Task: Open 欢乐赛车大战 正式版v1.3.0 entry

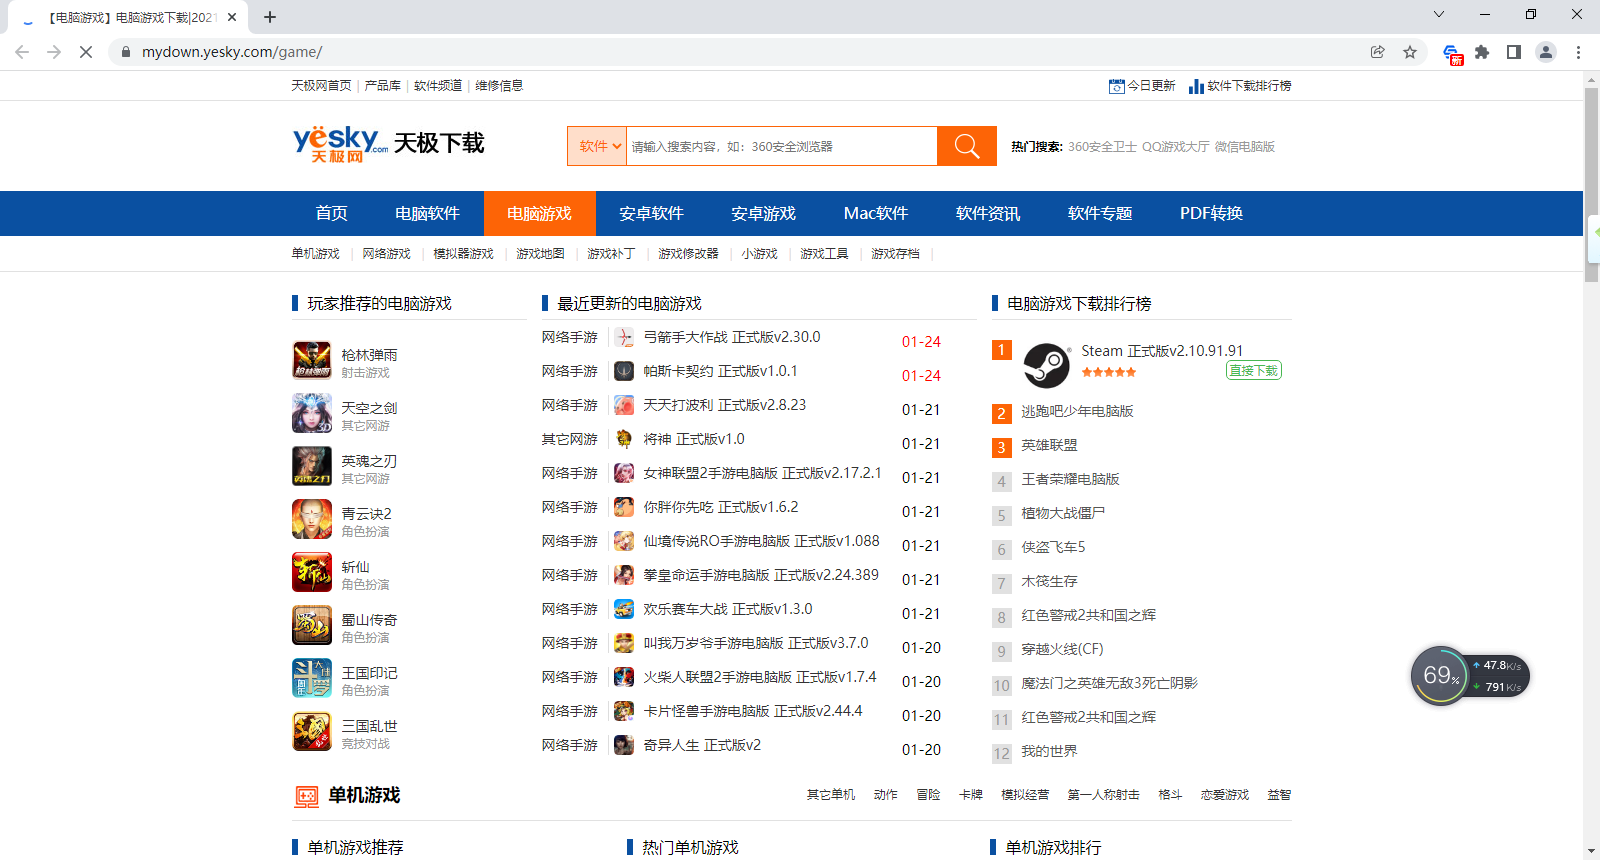Action: click(728, 609)
